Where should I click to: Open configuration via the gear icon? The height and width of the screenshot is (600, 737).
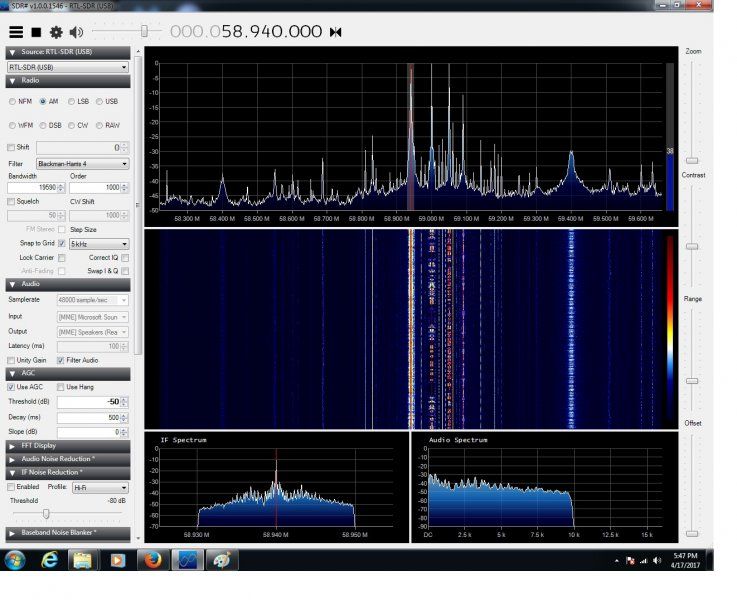tap(56, 32)
